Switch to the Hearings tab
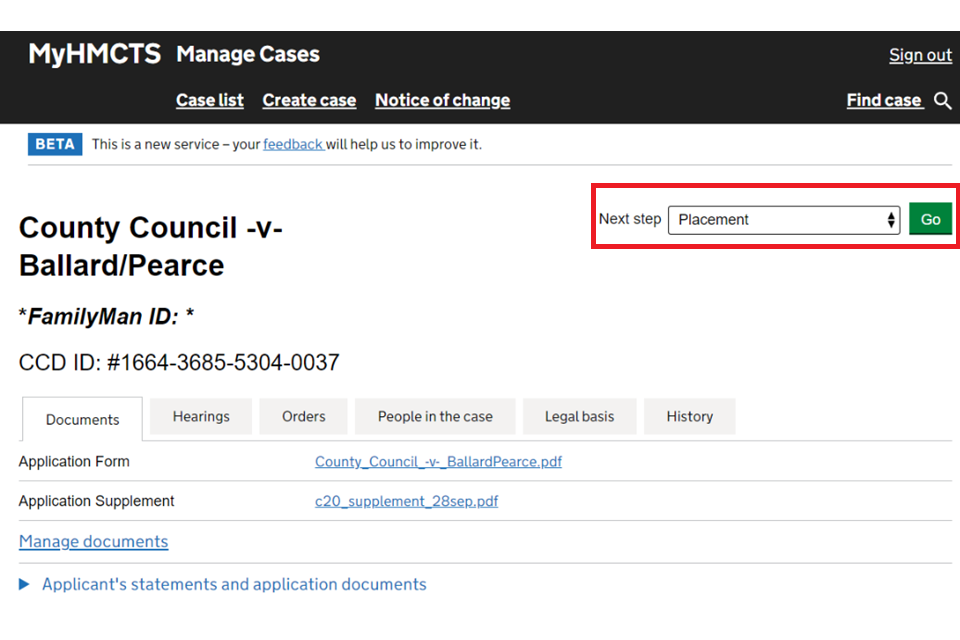The width and height of the screenshot is (960, 640). click(x=201, y=417)
